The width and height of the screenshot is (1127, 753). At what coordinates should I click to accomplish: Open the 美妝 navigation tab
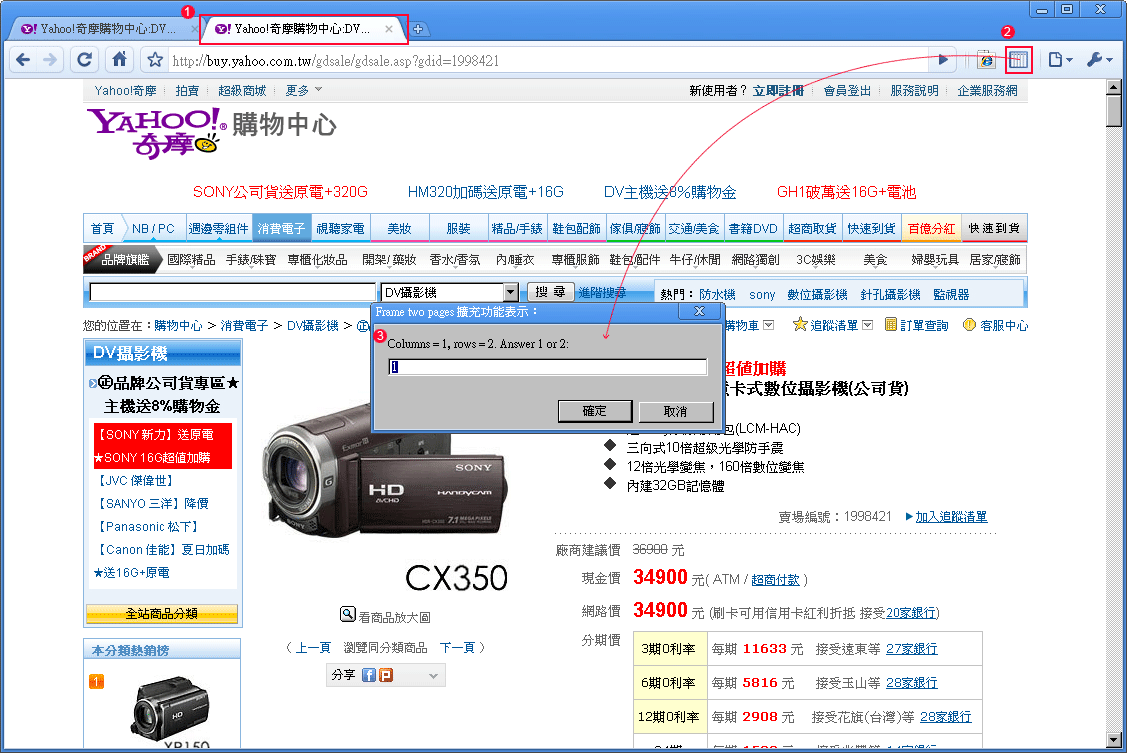[x=400, y=228]
